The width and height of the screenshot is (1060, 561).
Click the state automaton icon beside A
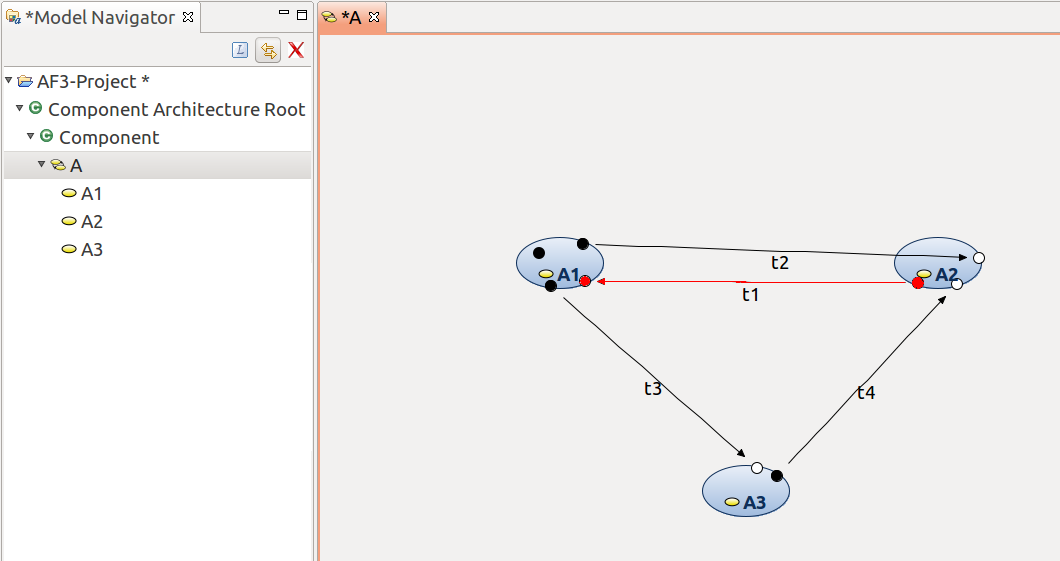[58, 165]
